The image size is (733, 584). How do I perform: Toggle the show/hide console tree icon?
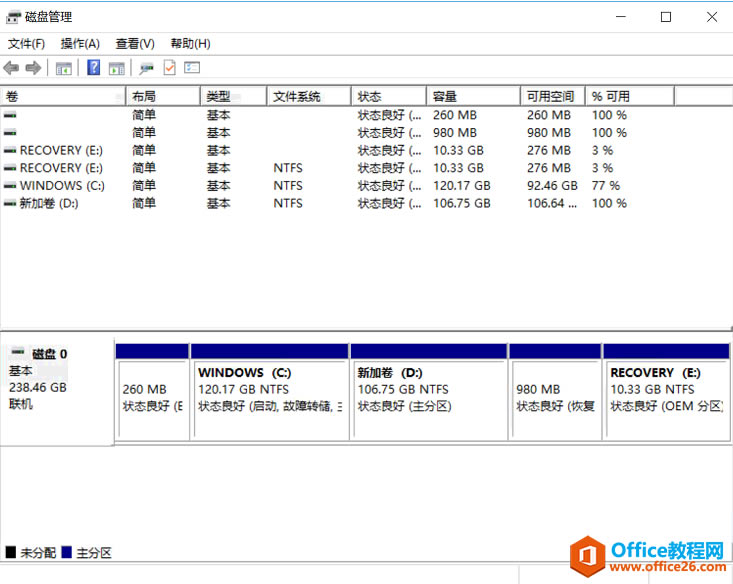click(64, 68)
